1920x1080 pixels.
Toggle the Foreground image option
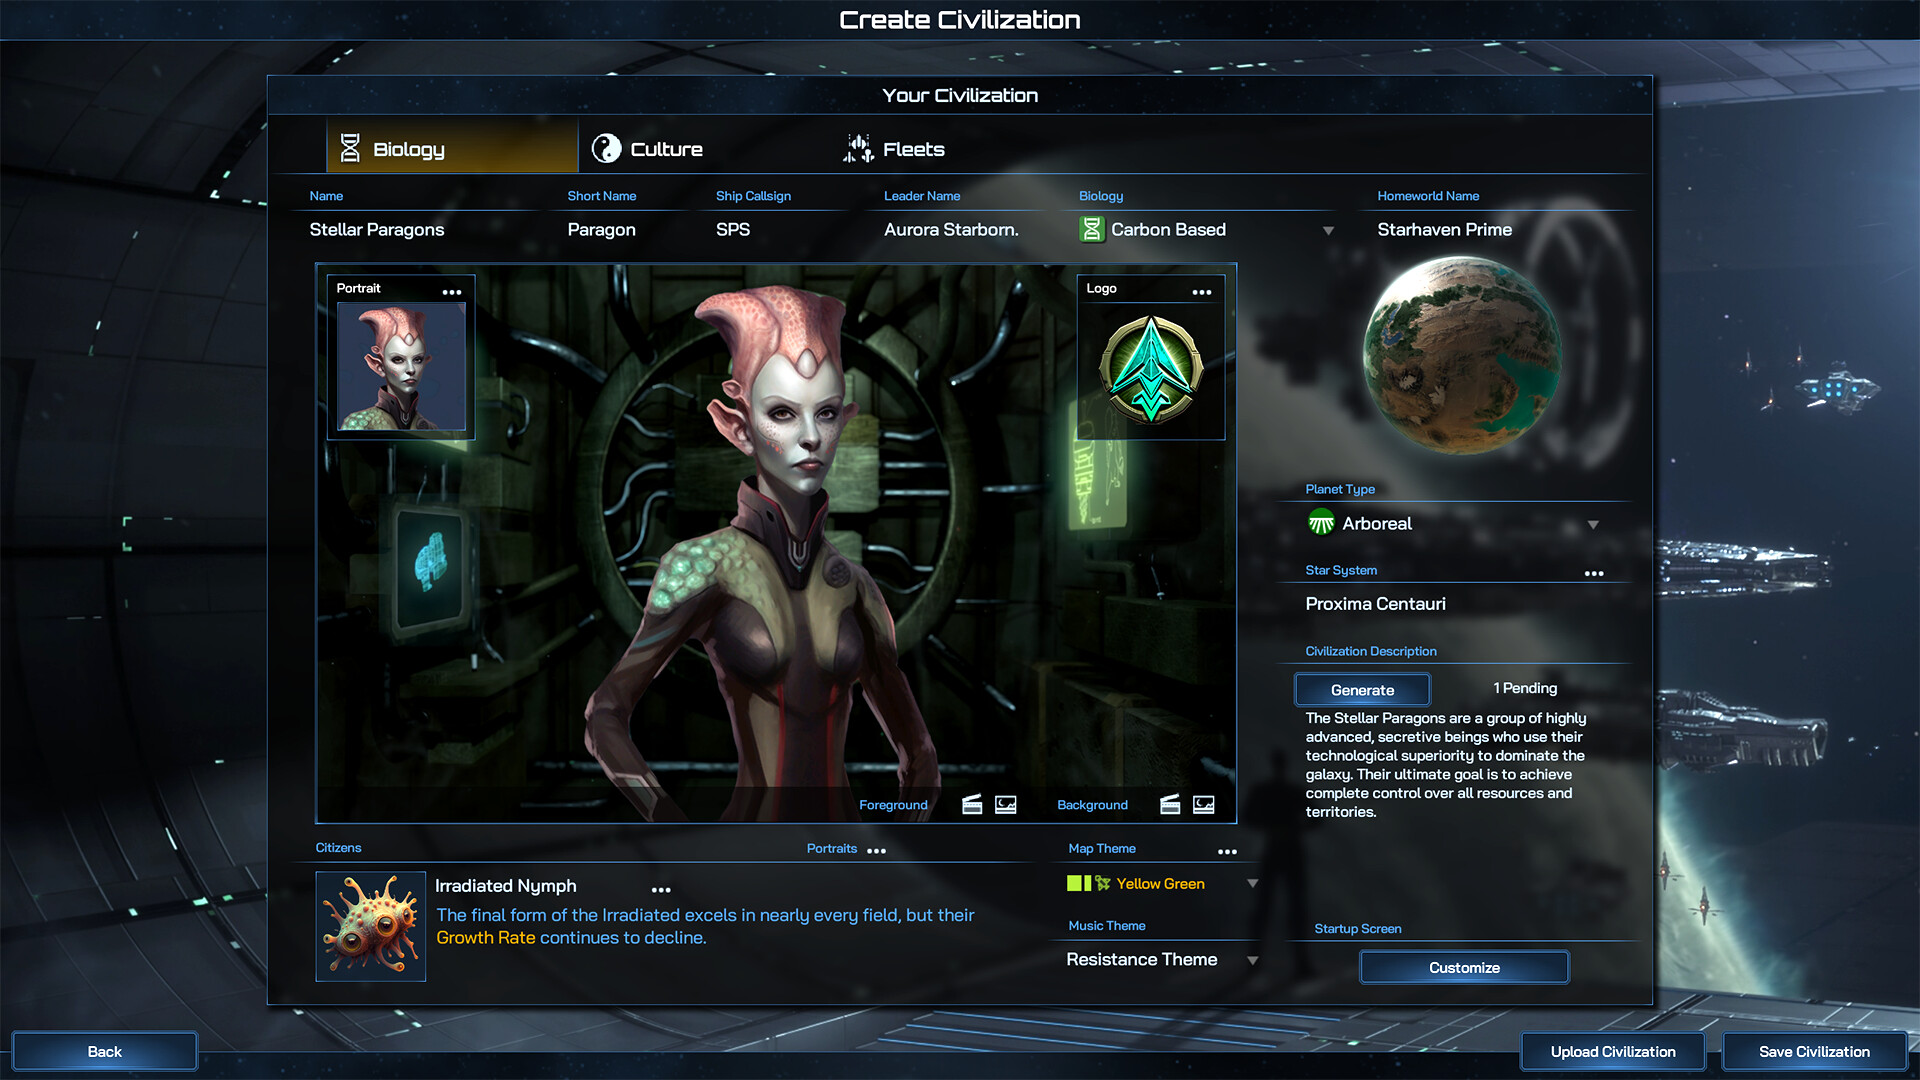click(x=1005, y=804)
